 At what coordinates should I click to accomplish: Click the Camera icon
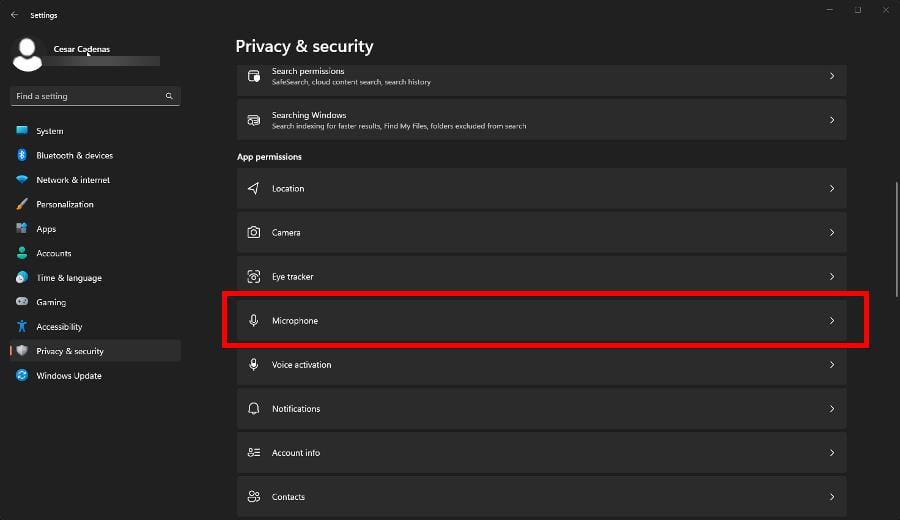[x=254, y=232]
